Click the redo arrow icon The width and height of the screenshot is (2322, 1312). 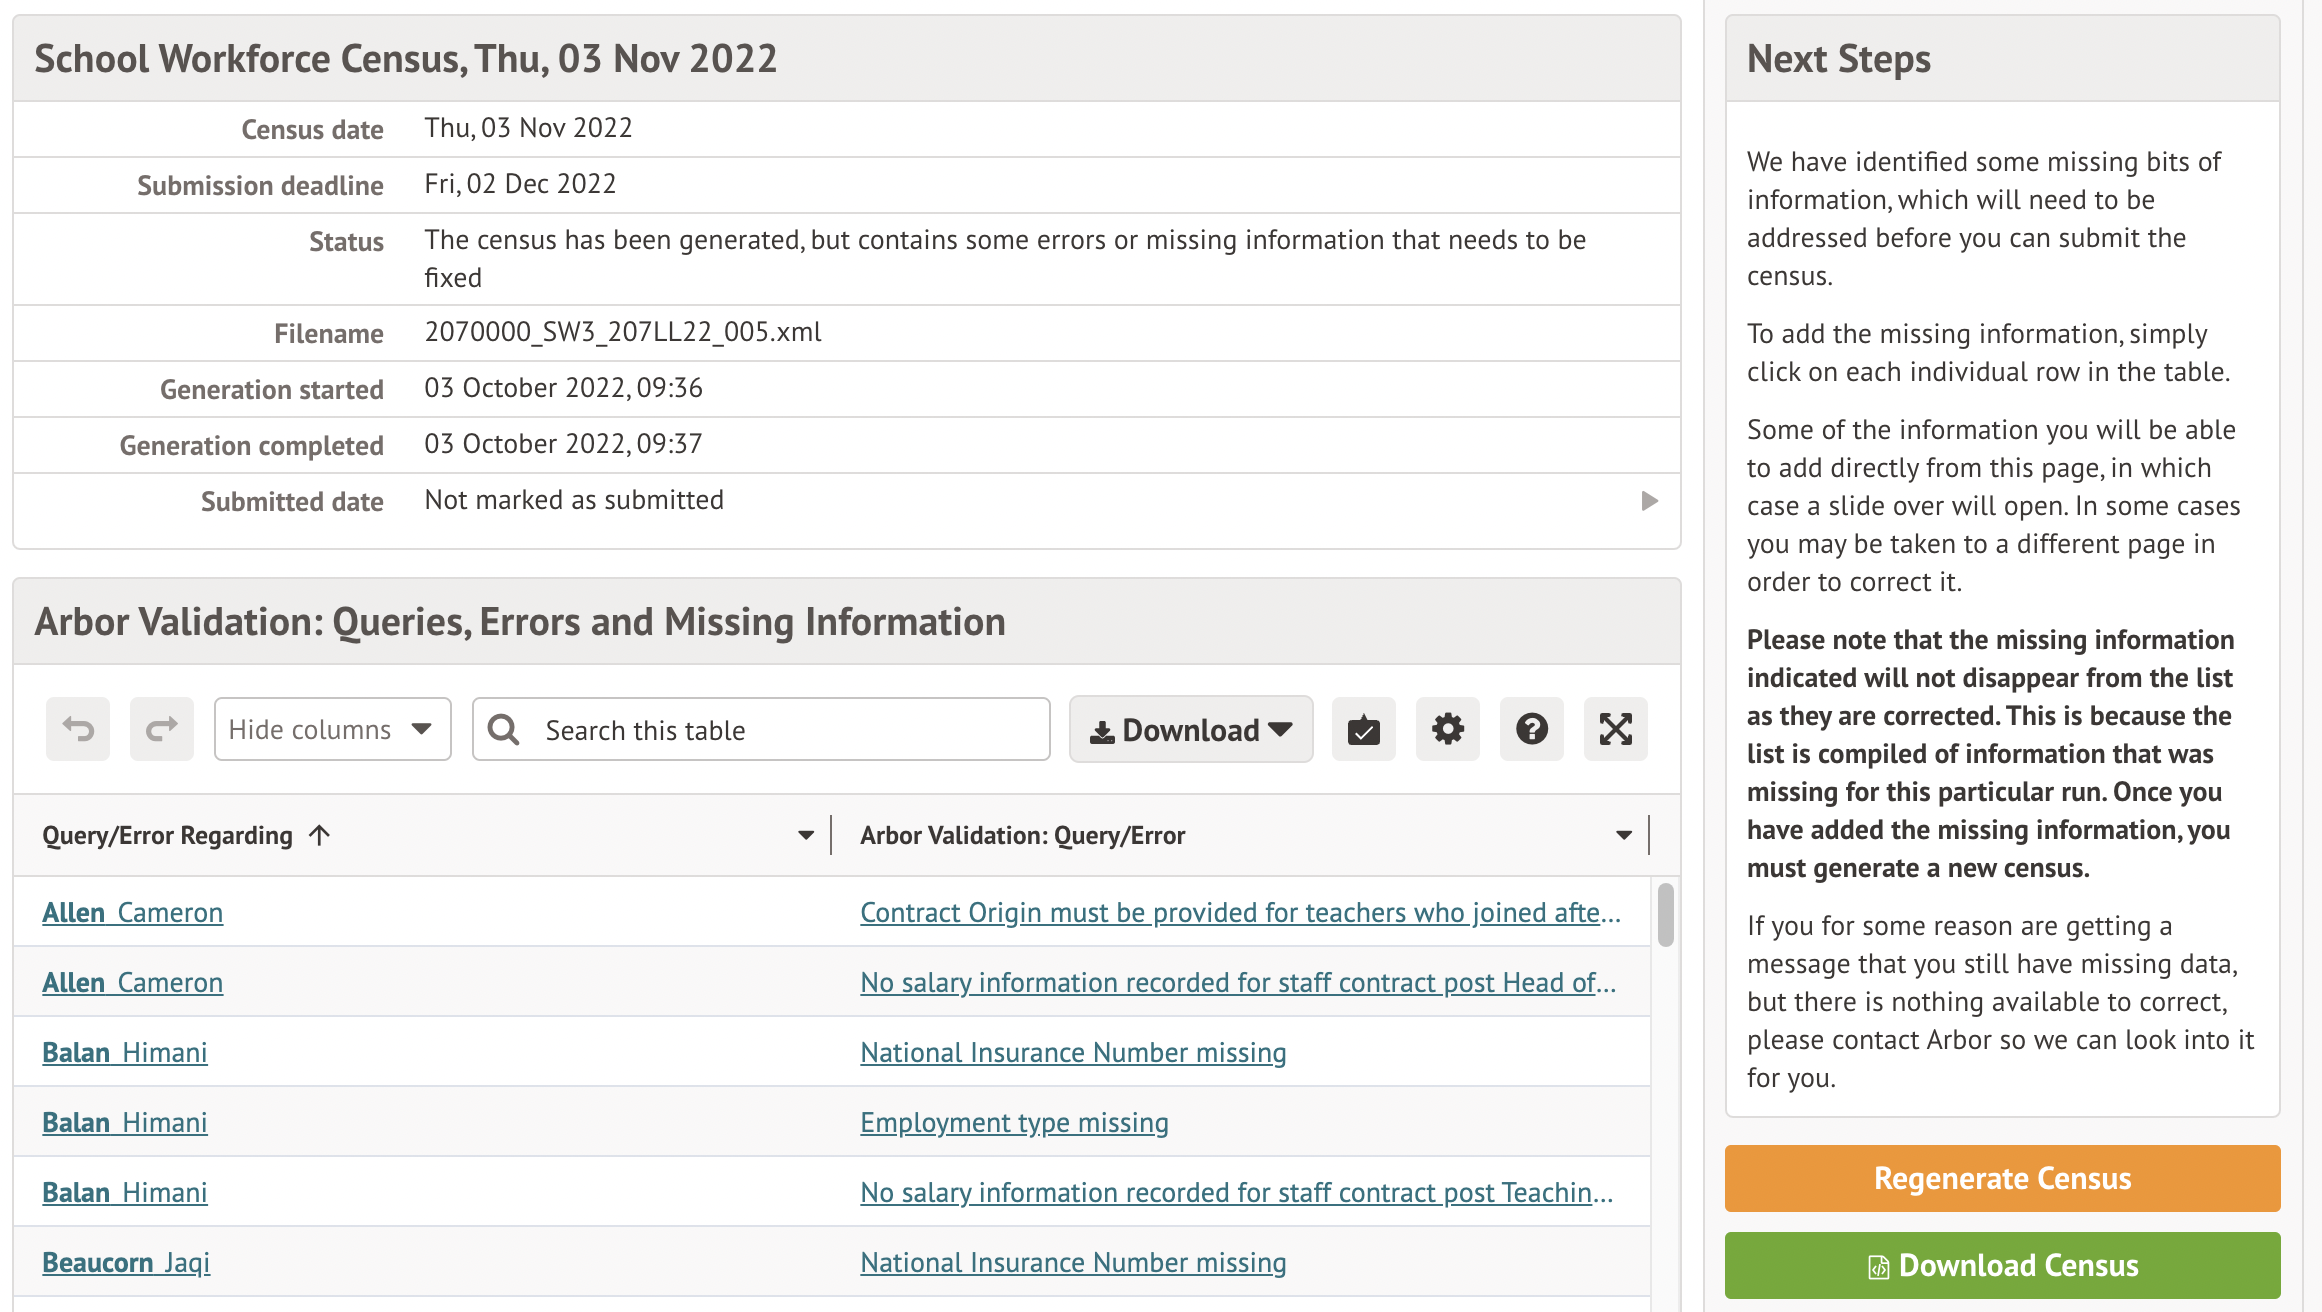click(162, 729)
